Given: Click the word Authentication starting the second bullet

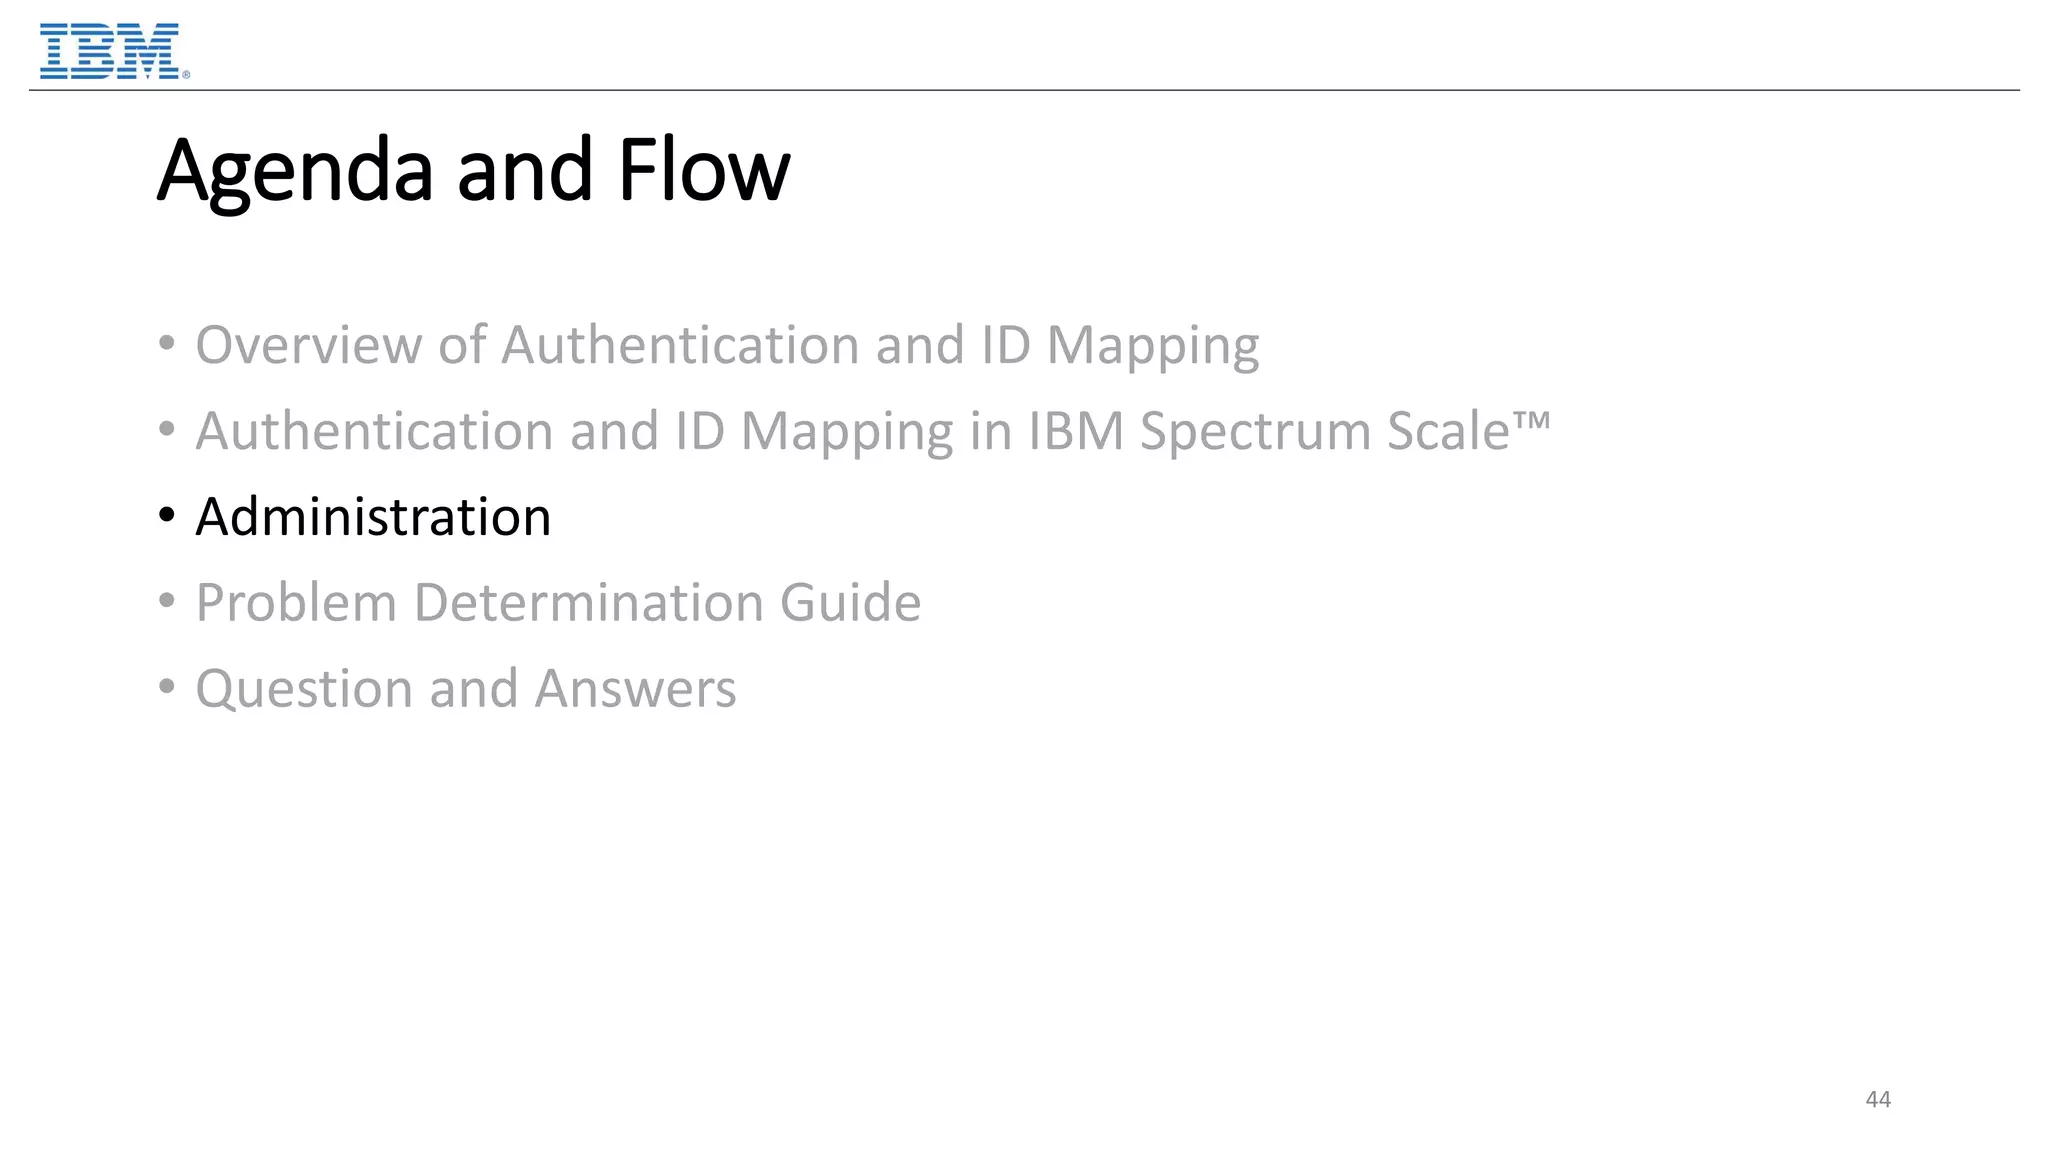Looking at the screenshot, I should pos(374,431).
